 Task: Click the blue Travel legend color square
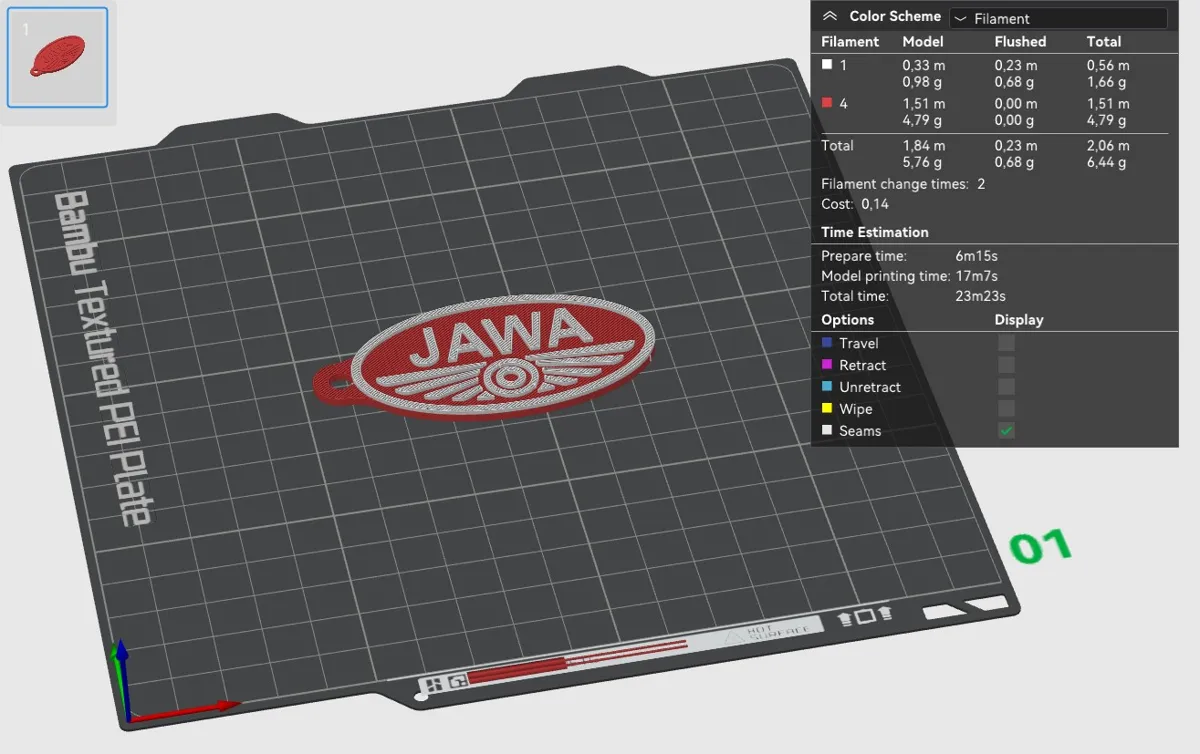[x=827, y=343]
